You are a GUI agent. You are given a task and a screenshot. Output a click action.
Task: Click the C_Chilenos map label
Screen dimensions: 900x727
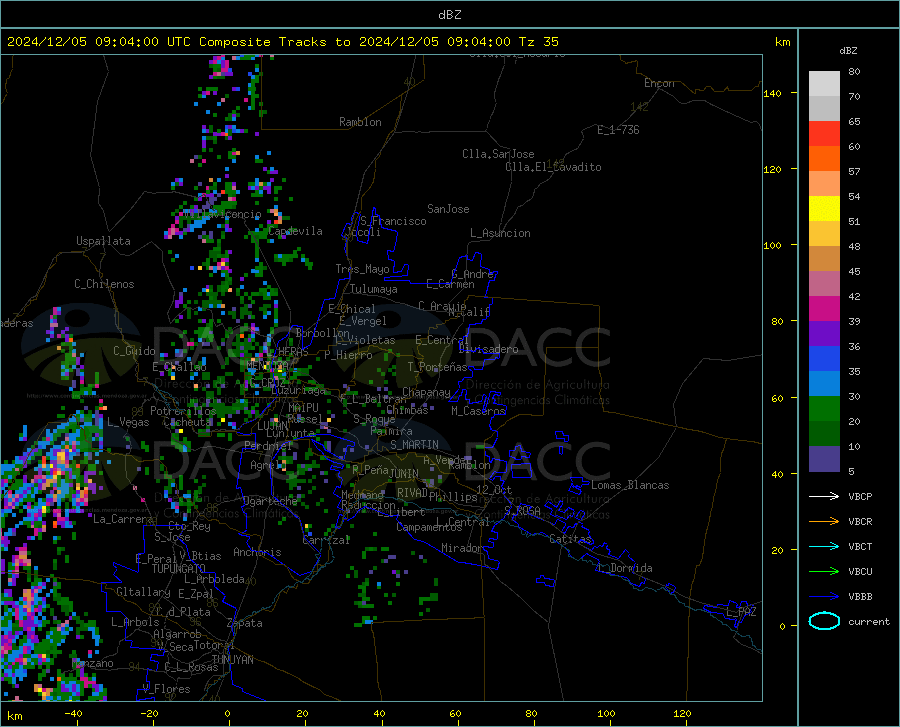[104, 284]
